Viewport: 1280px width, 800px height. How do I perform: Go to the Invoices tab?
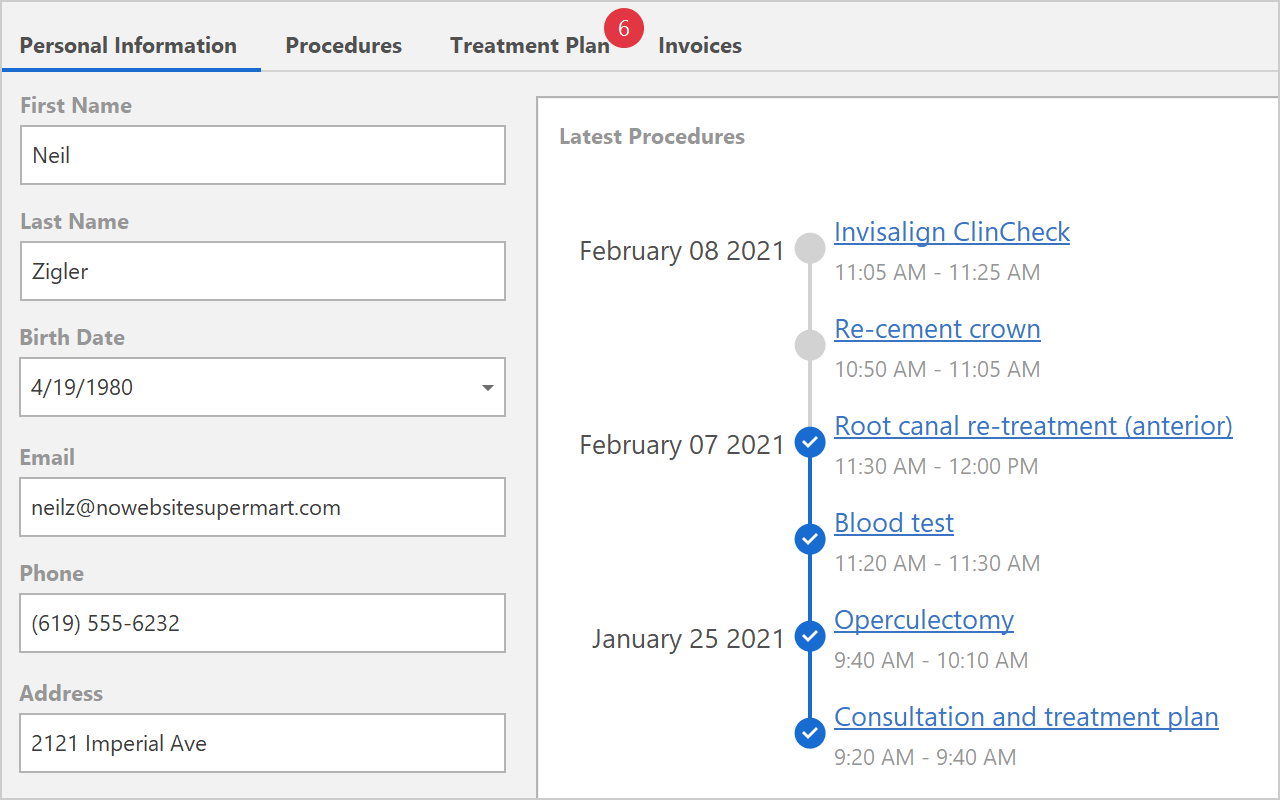(700, 46)
